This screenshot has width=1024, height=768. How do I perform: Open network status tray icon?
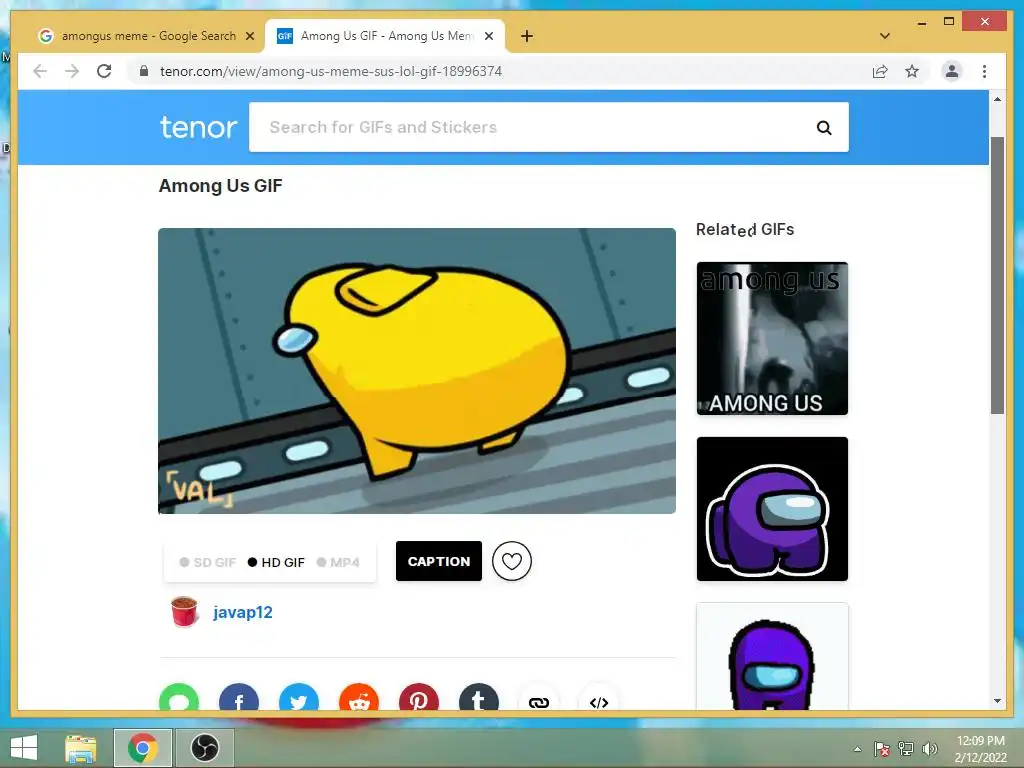[906, 749]
